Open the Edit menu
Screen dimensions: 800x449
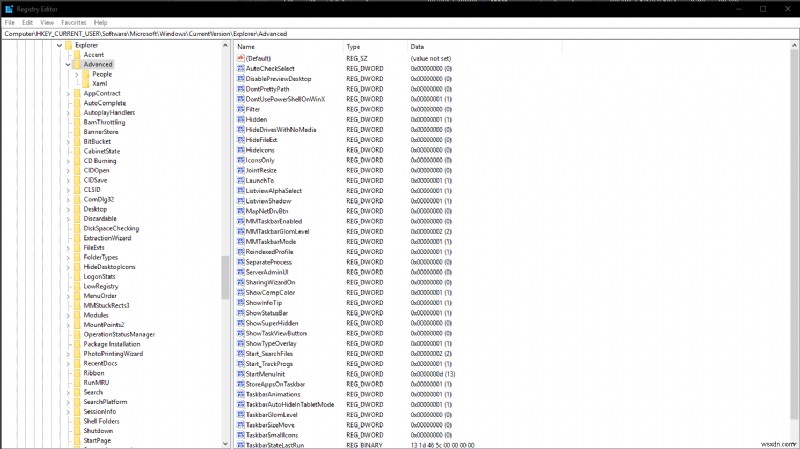point(27,21)
